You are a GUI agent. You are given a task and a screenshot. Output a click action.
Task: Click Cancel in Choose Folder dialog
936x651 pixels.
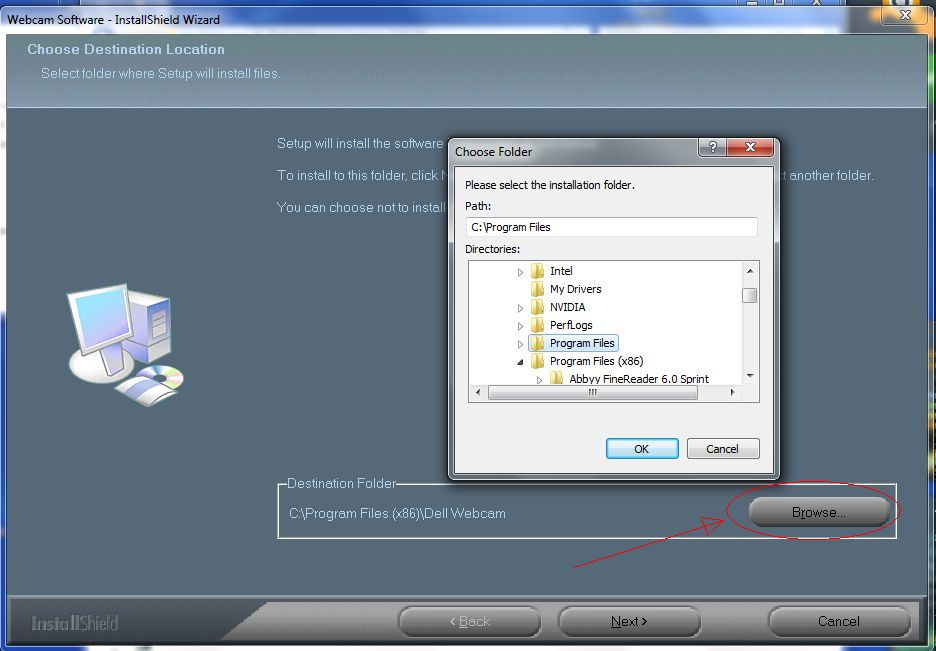click(723, 449)
